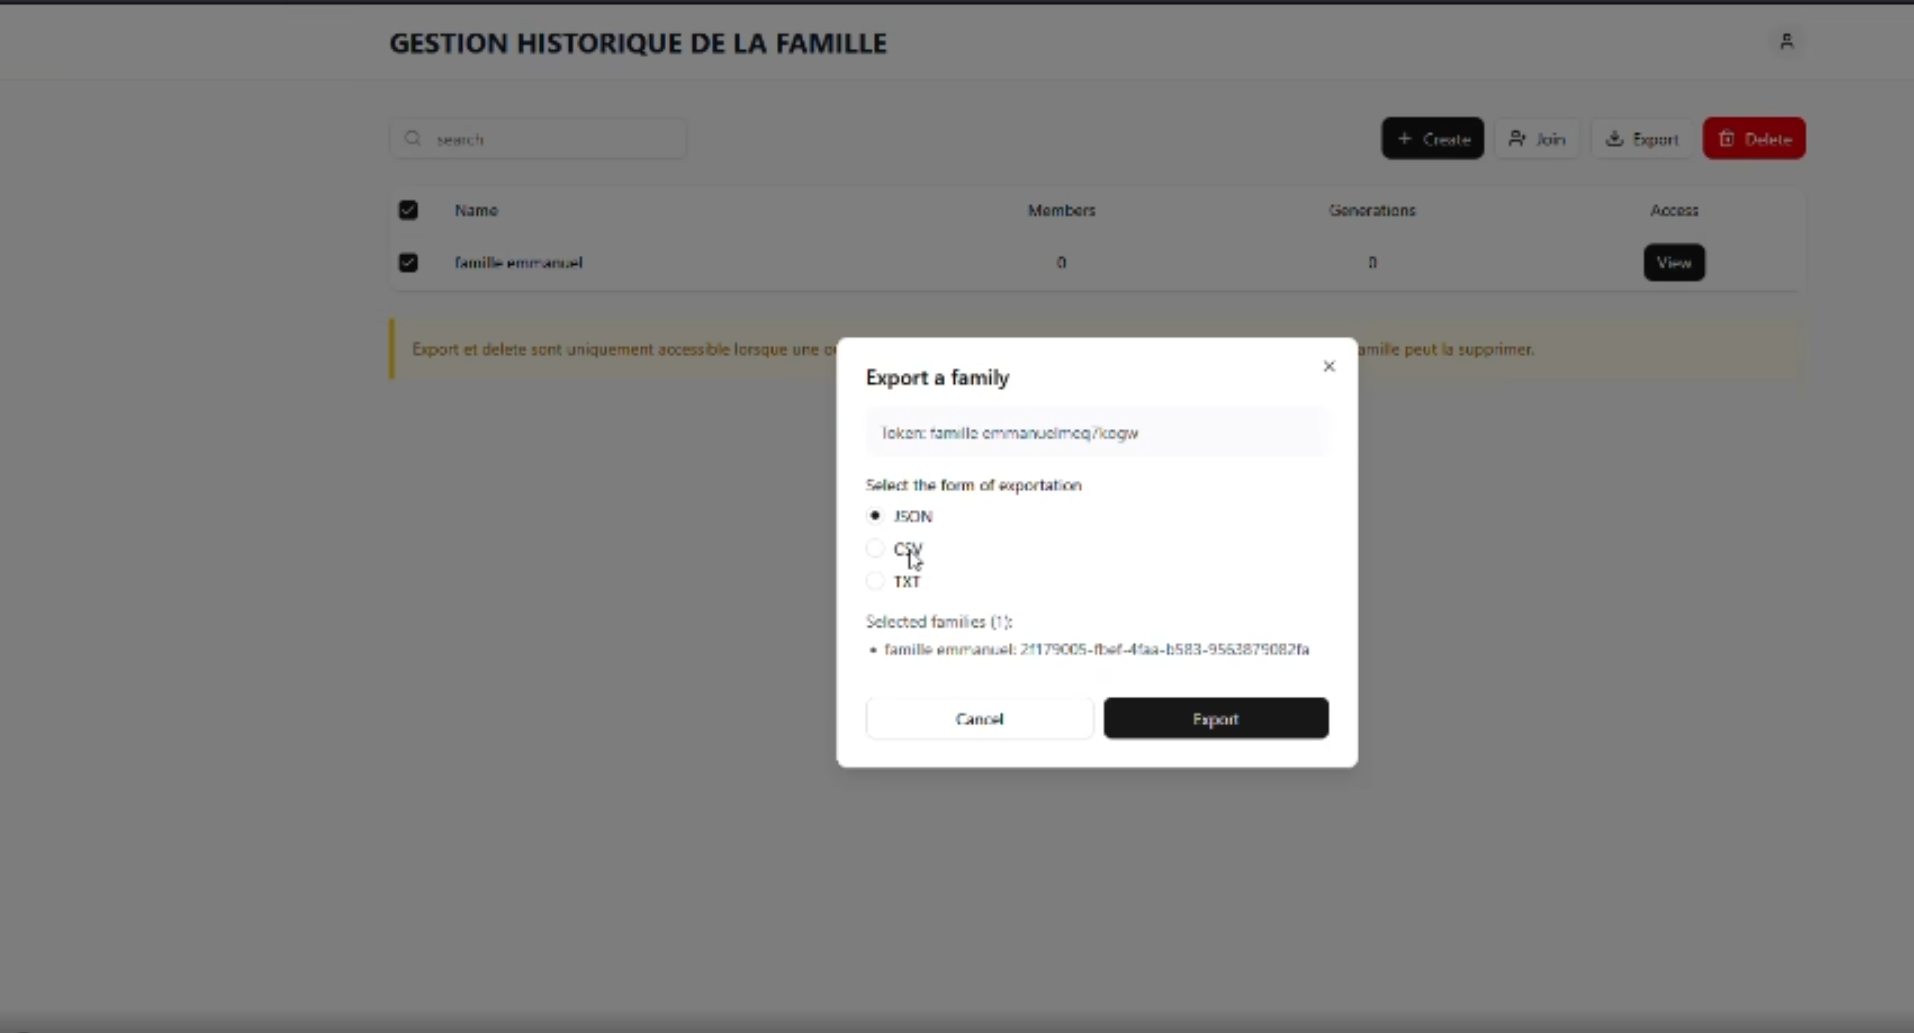Image resolution: width=1914 pixels, height=1033 pixels.
Task: Click the Create button with plus icon
Action: tap(1432, 139)
